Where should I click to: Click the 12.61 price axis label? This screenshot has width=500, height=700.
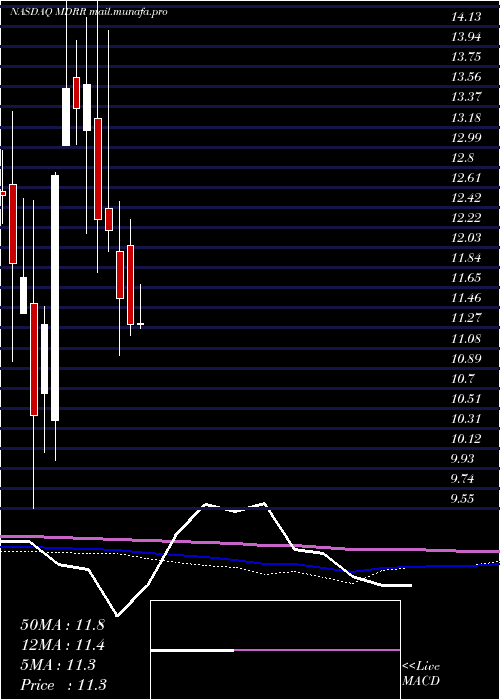(x=467, y=178)
